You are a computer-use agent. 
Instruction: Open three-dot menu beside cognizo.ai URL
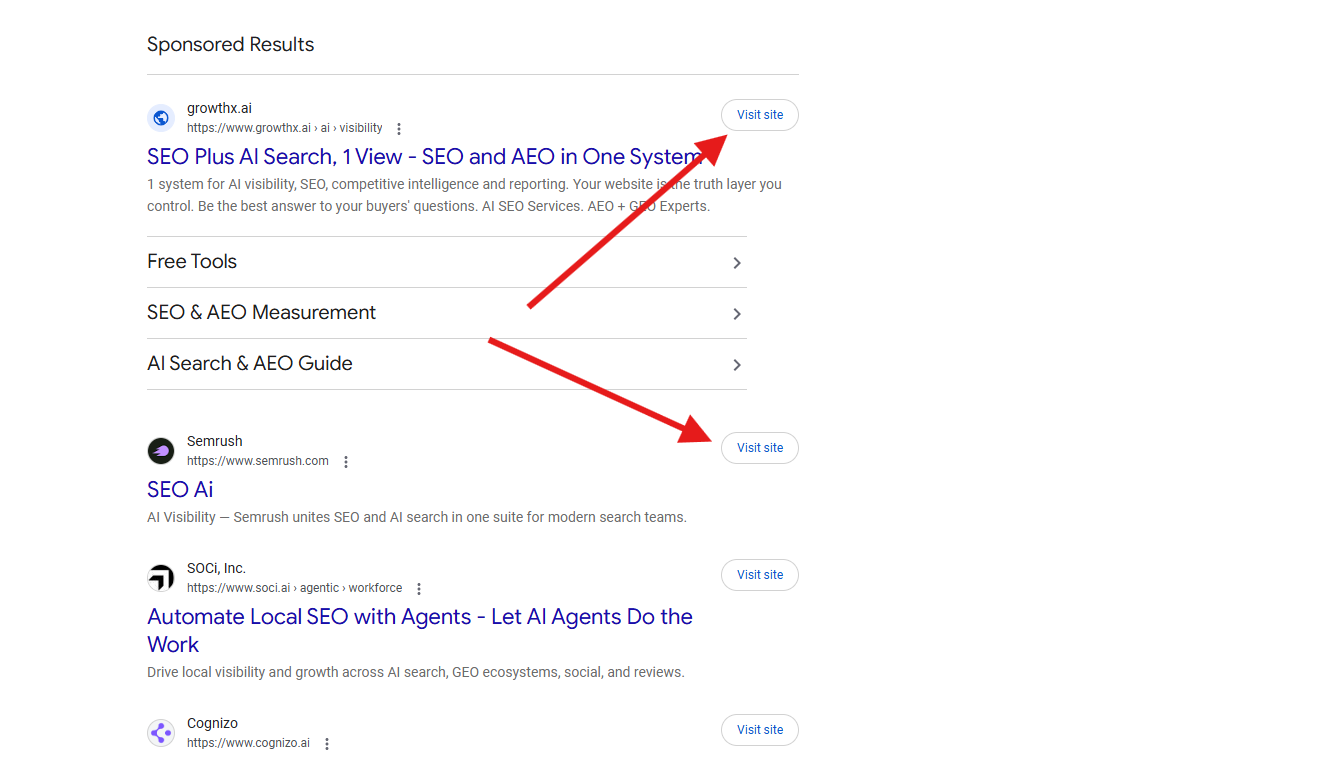pos(327,744)
